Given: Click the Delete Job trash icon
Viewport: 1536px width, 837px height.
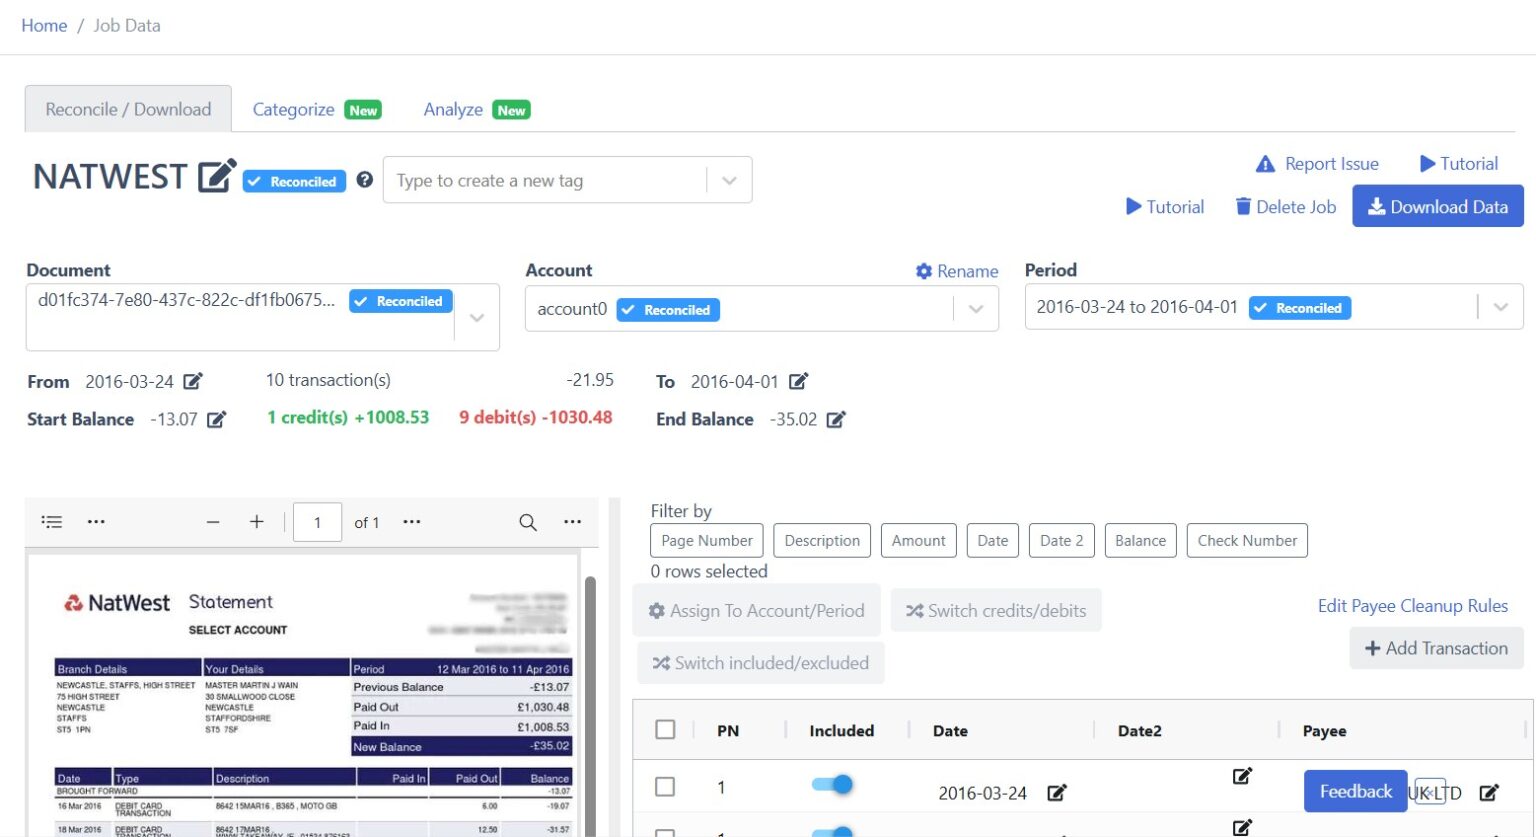Looking at the screenshot, I should 1242,206.
